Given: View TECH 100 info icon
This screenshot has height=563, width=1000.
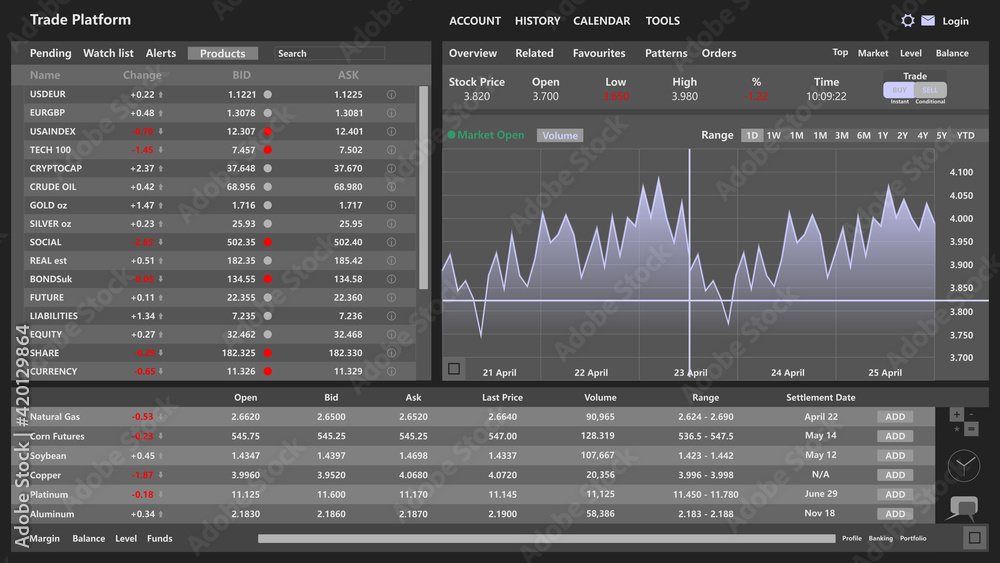Looking at the screenshot, I should point(391,150).
